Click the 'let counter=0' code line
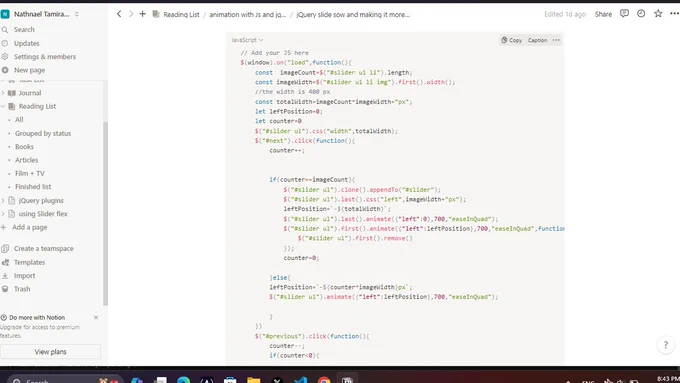 (278, 121)
